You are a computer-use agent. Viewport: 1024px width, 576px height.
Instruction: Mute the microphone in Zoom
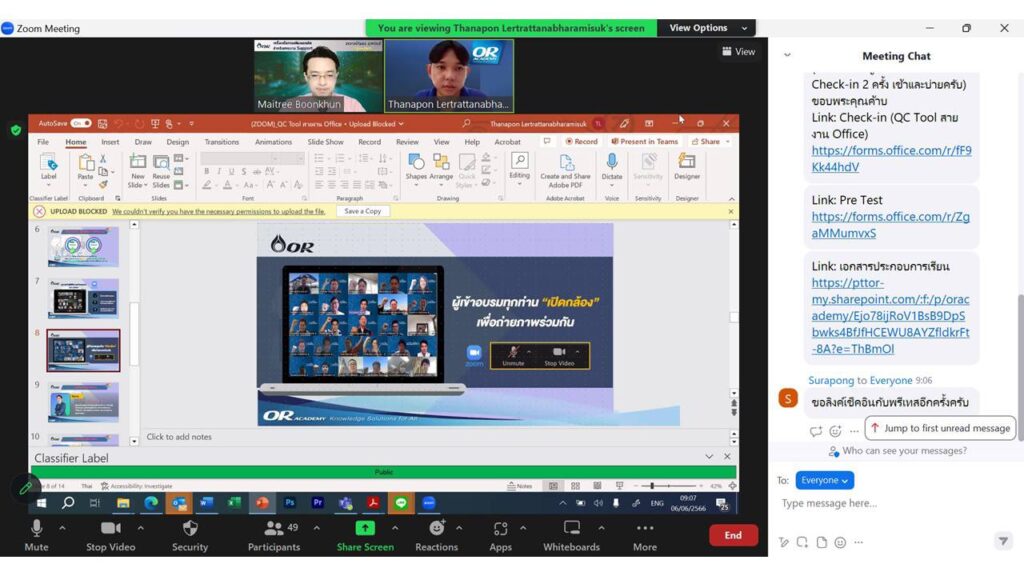click(37, 536)
